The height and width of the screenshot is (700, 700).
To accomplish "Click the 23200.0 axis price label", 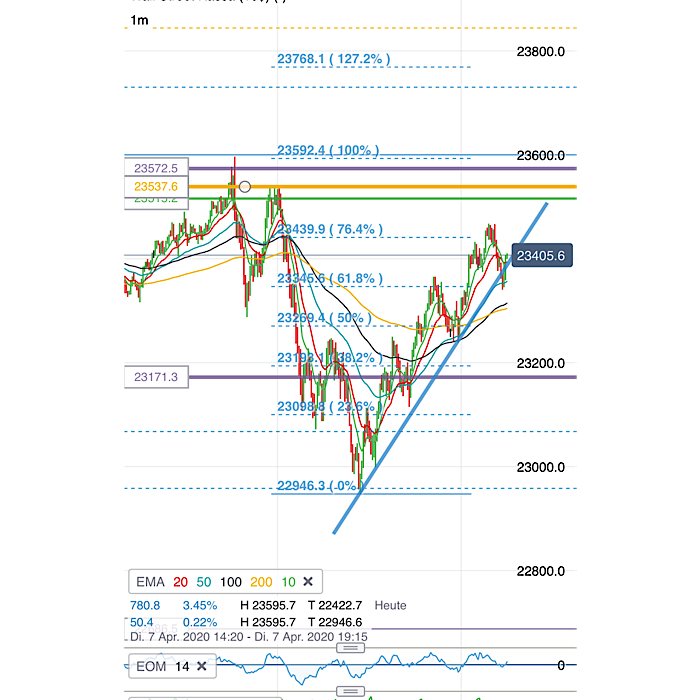I will point(541,363).
